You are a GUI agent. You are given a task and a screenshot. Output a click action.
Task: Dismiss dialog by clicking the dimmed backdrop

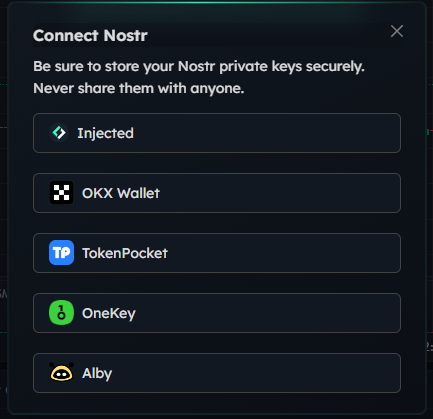point(3,200)
